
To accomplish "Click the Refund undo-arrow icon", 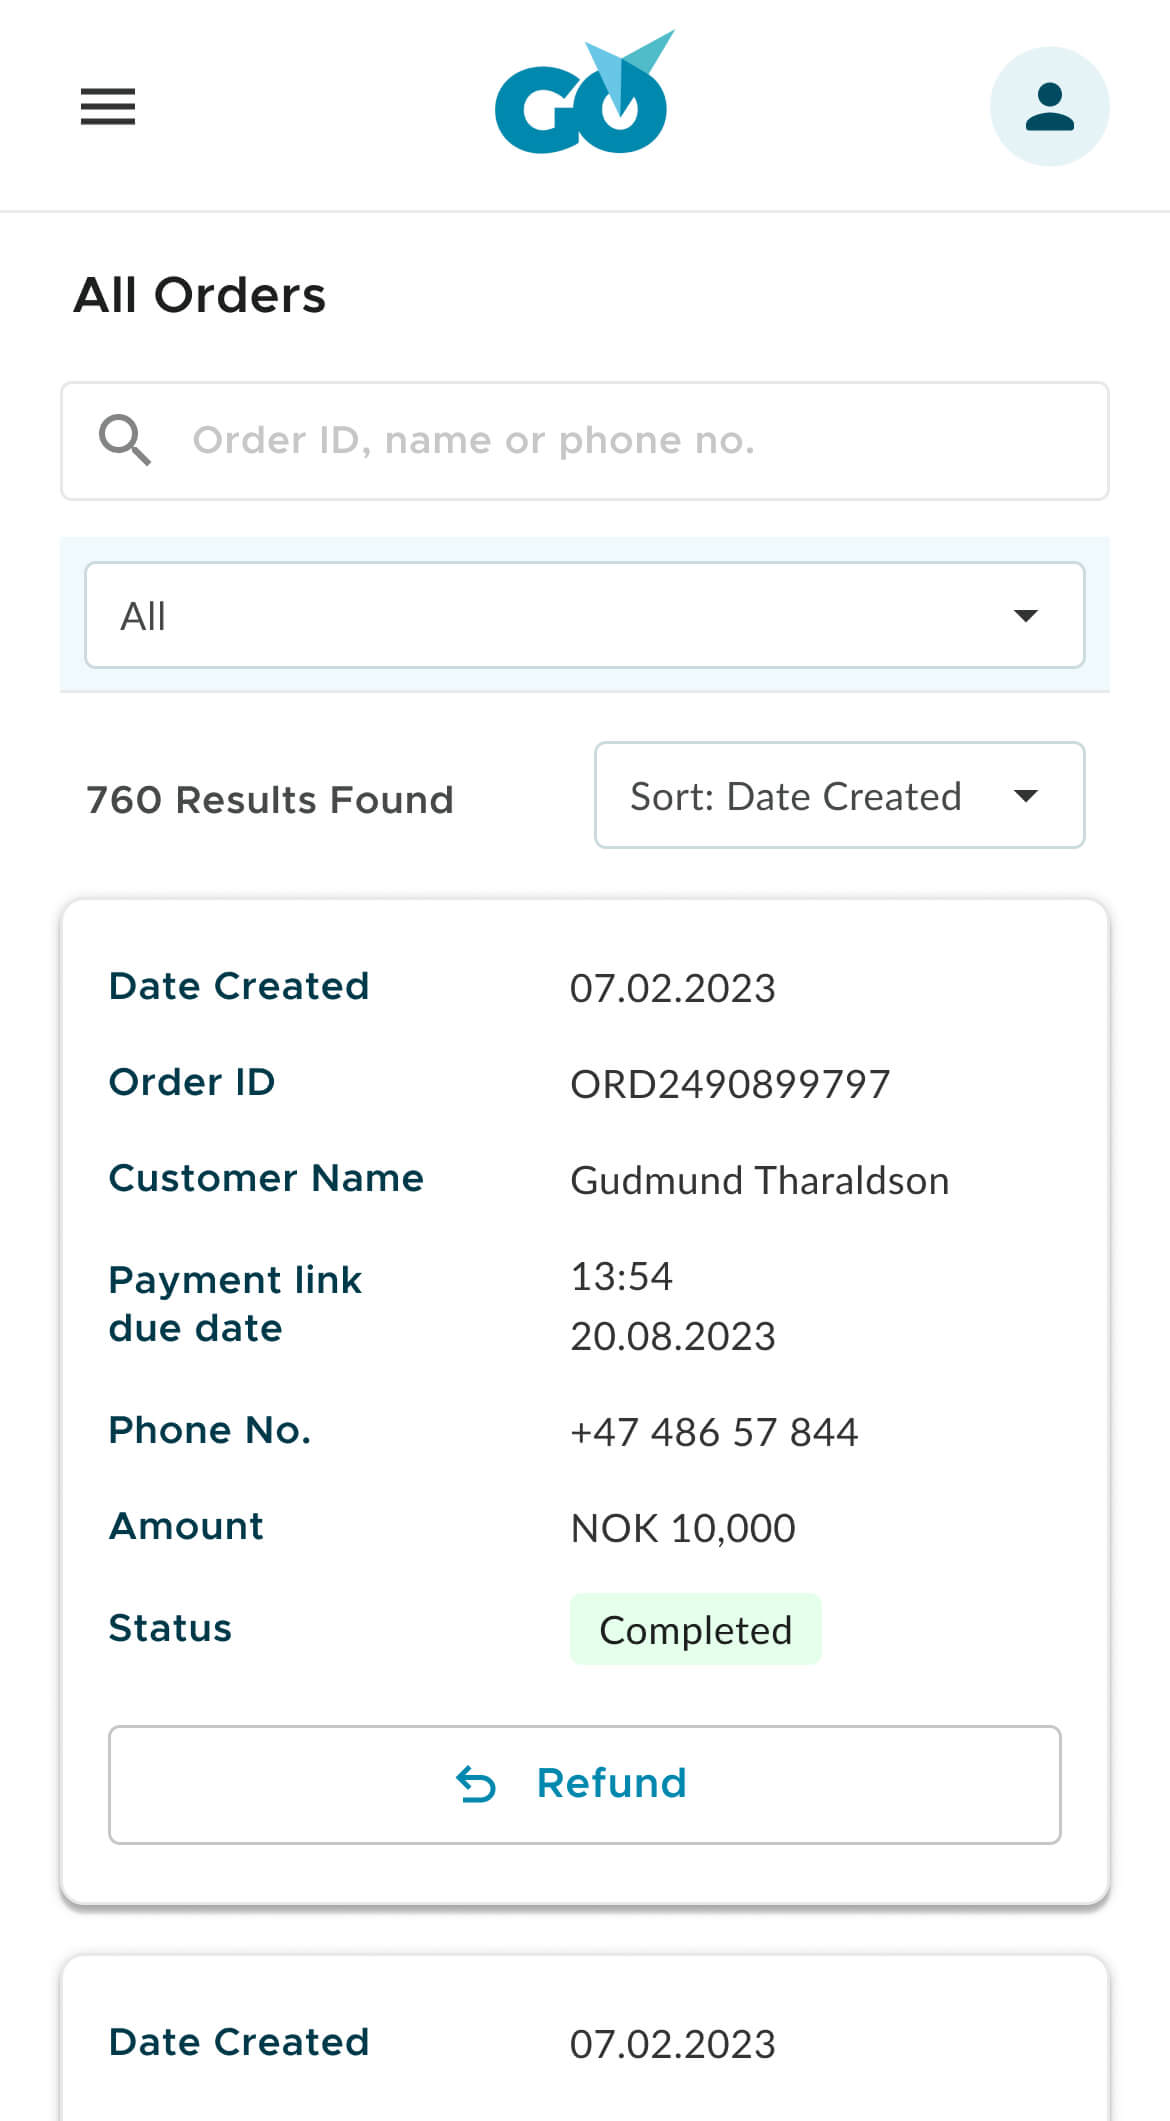I will [x=476, y=1784].
